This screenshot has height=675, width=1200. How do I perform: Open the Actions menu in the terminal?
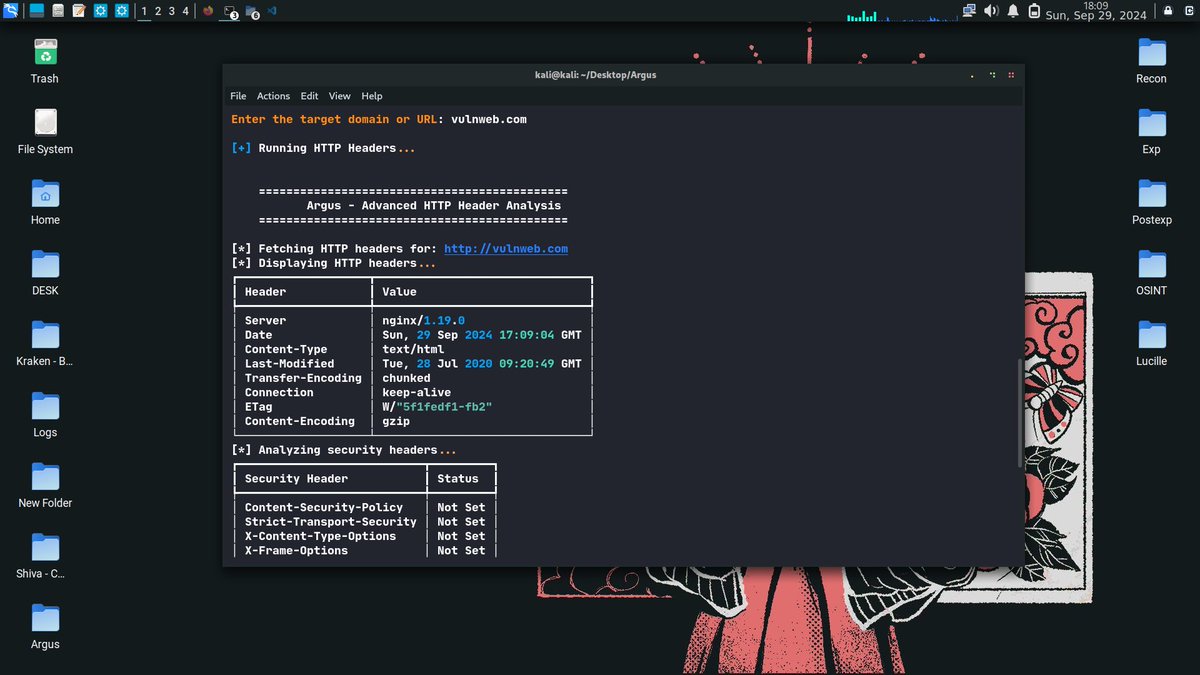click(273, 96)
